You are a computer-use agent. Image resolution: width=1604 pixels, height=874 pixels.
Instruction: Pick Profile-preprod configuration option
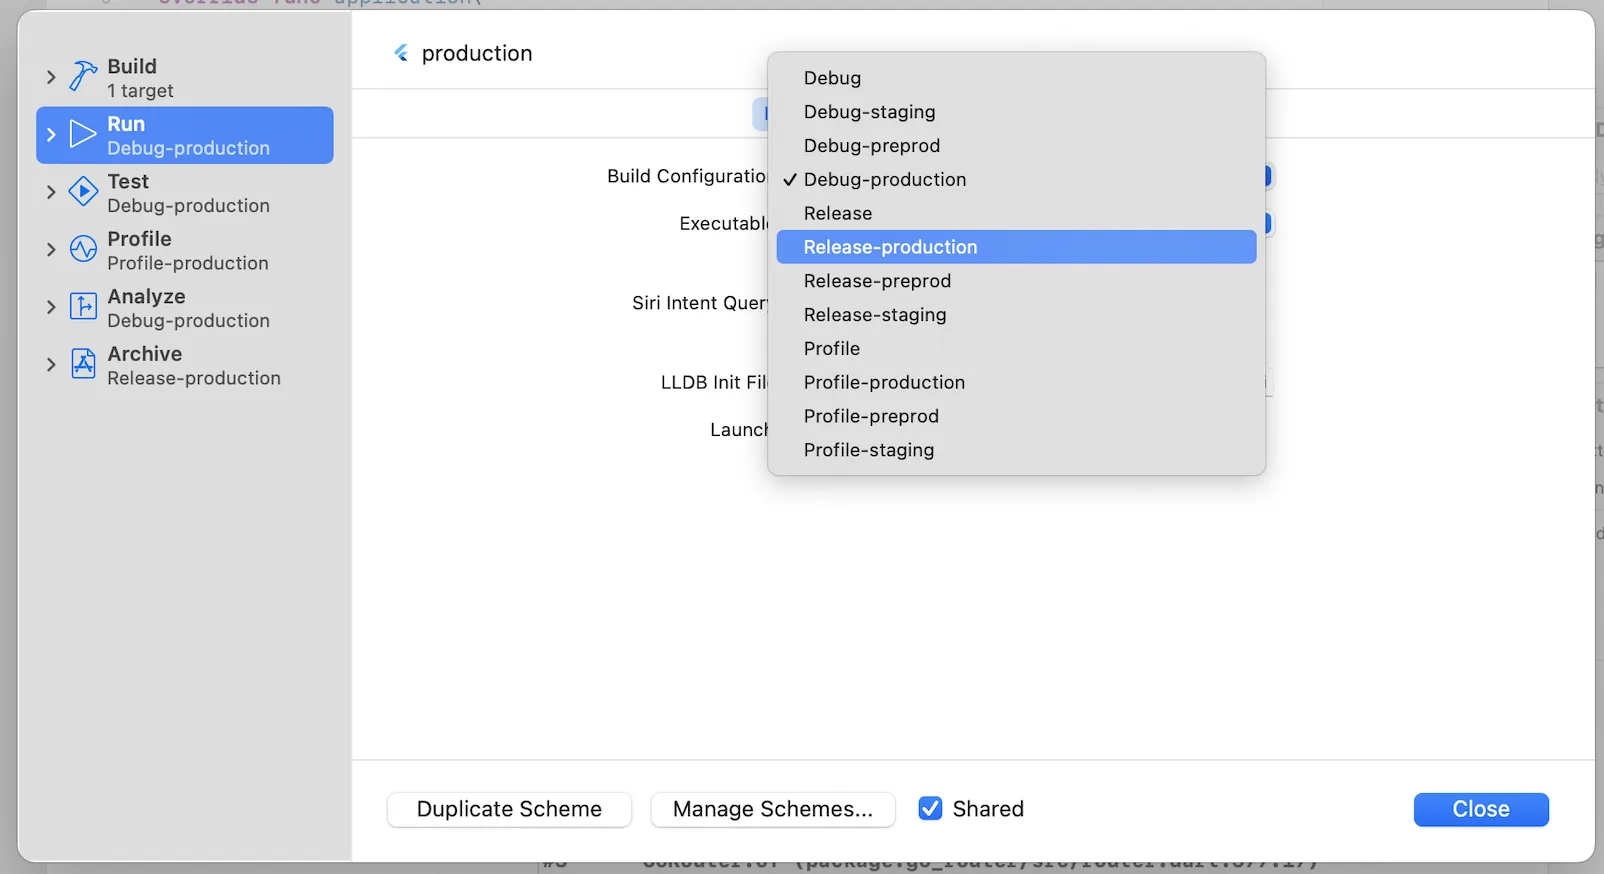click(x=871, y=416)
